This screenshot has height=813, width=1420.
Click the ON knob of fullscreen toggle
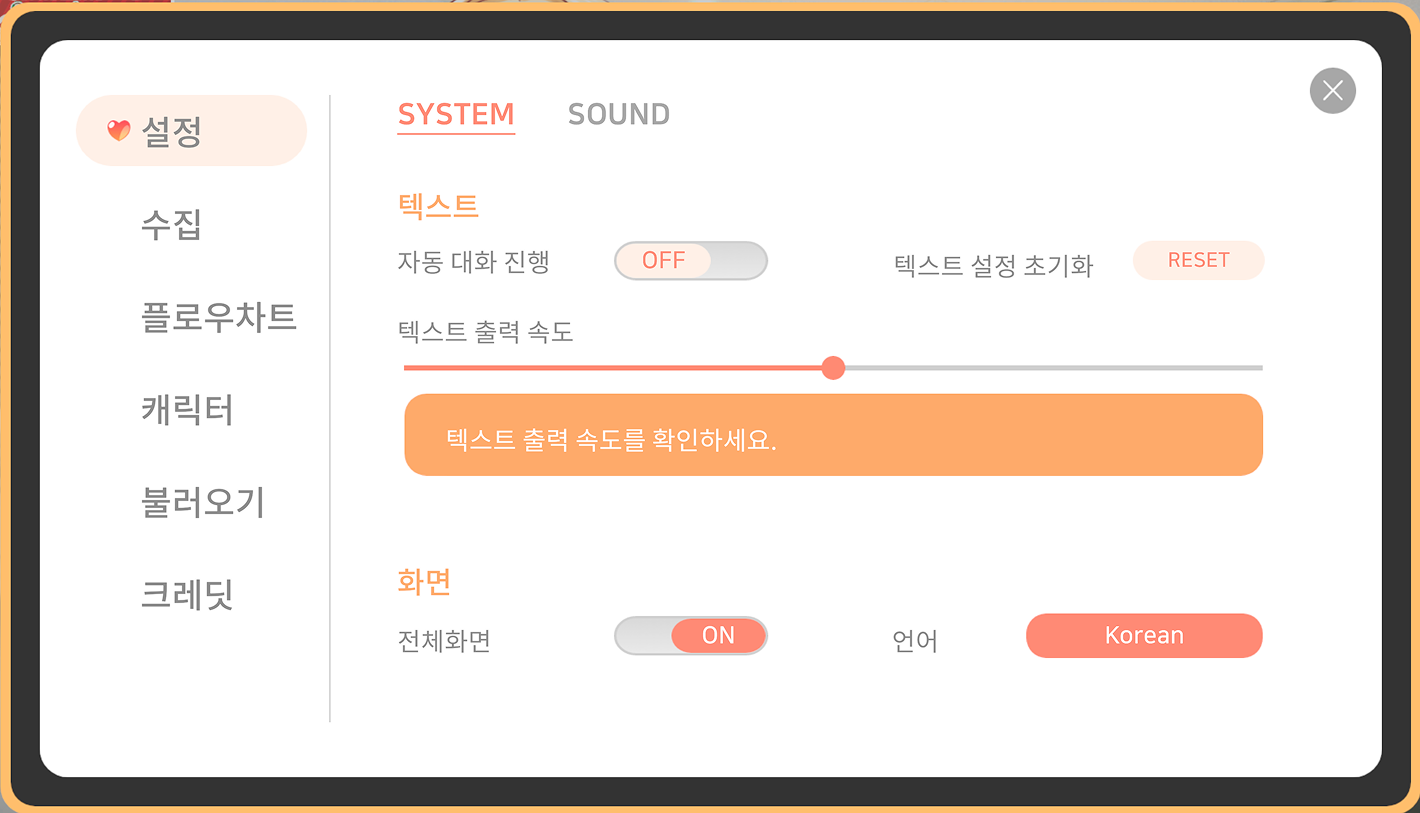pyautogui.click(x=718, y=636)
